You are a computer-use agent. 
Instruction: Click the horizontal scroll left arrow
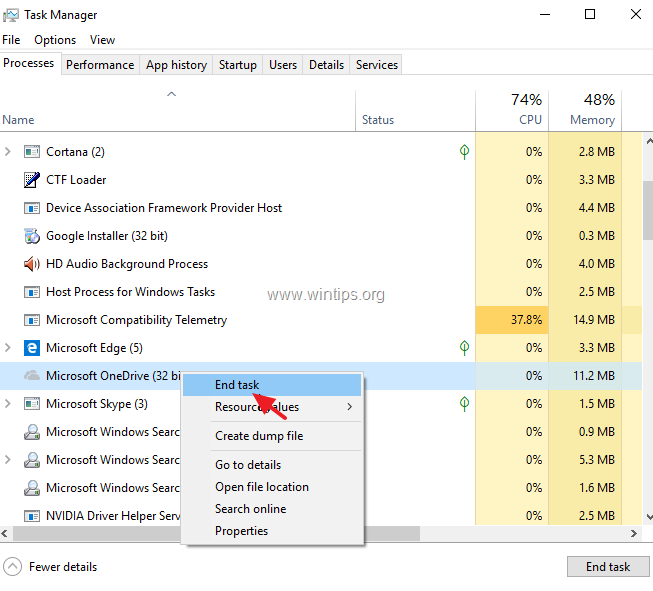pyautogui.click(x=5, y=534)
